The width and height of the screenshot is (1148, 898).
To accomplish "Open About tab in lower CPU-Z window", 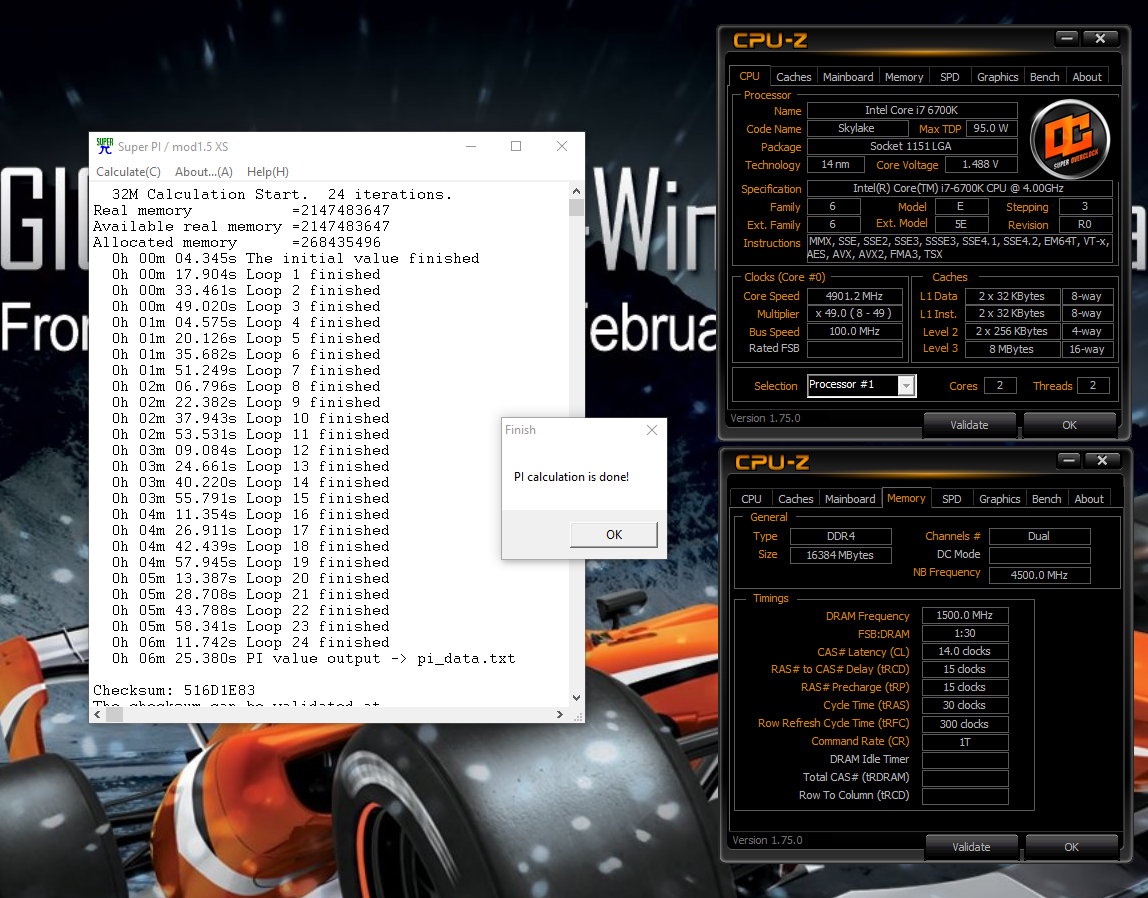I will [x=1089, y=498].
